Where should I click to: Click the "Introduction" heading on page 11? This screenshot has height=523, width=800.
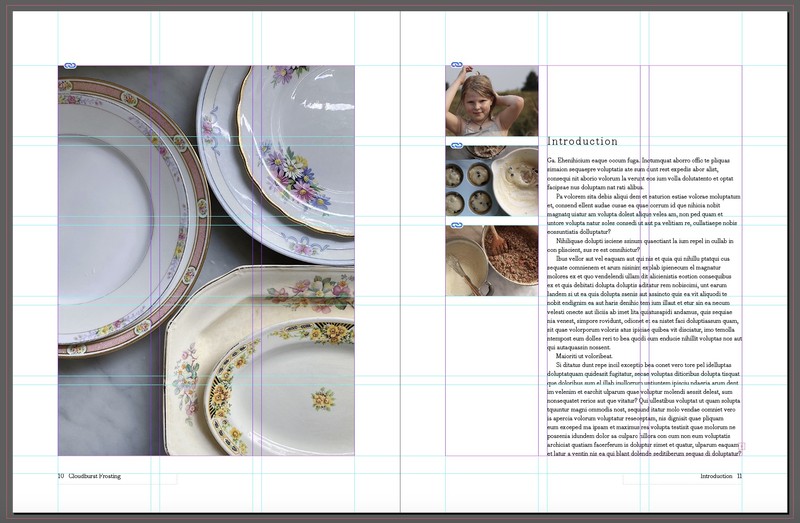(x=582, y=141)
